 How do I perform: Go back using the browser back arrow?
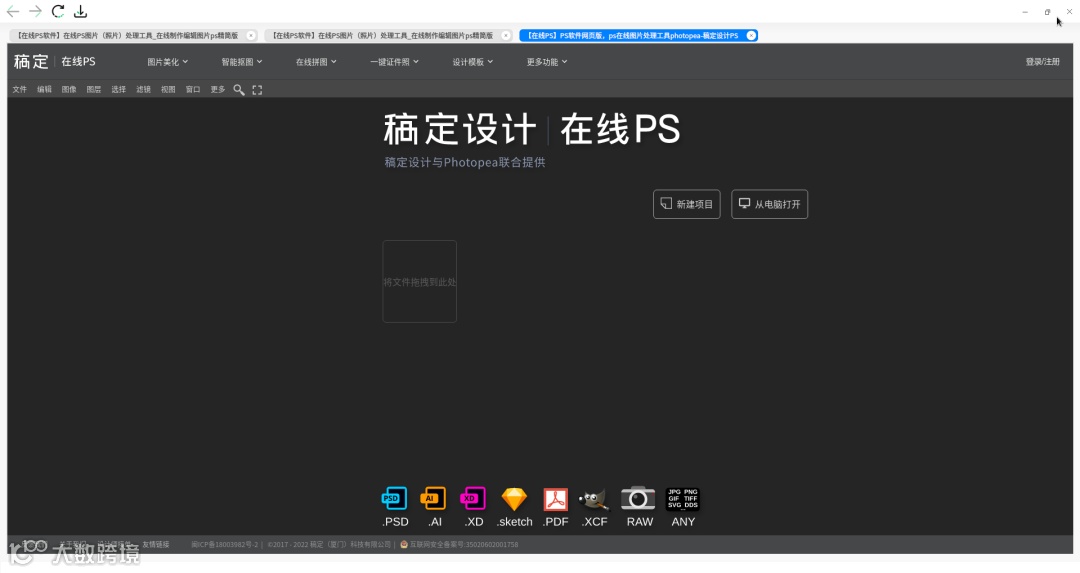pos(13,12)
